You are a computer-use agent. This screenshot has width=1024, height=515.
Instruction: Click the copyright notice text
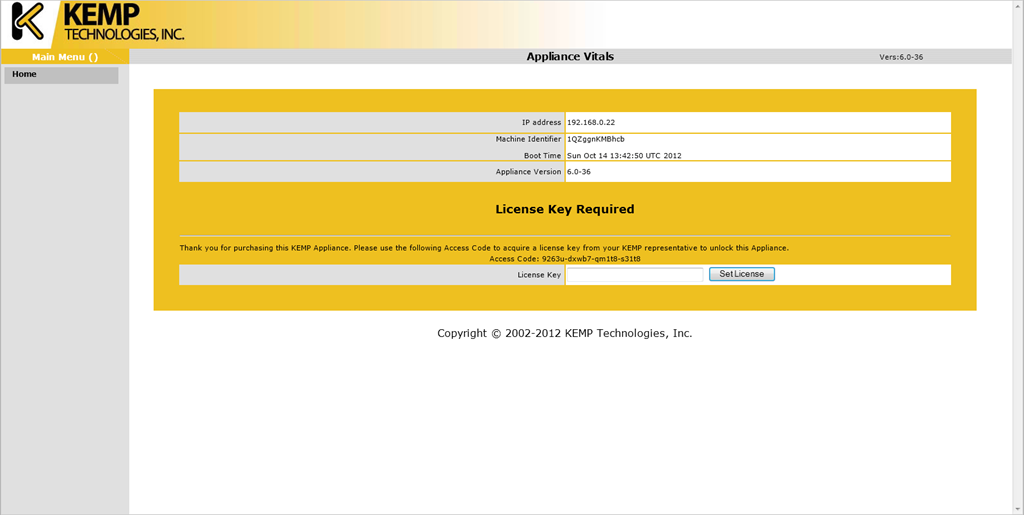coord(565,333)
